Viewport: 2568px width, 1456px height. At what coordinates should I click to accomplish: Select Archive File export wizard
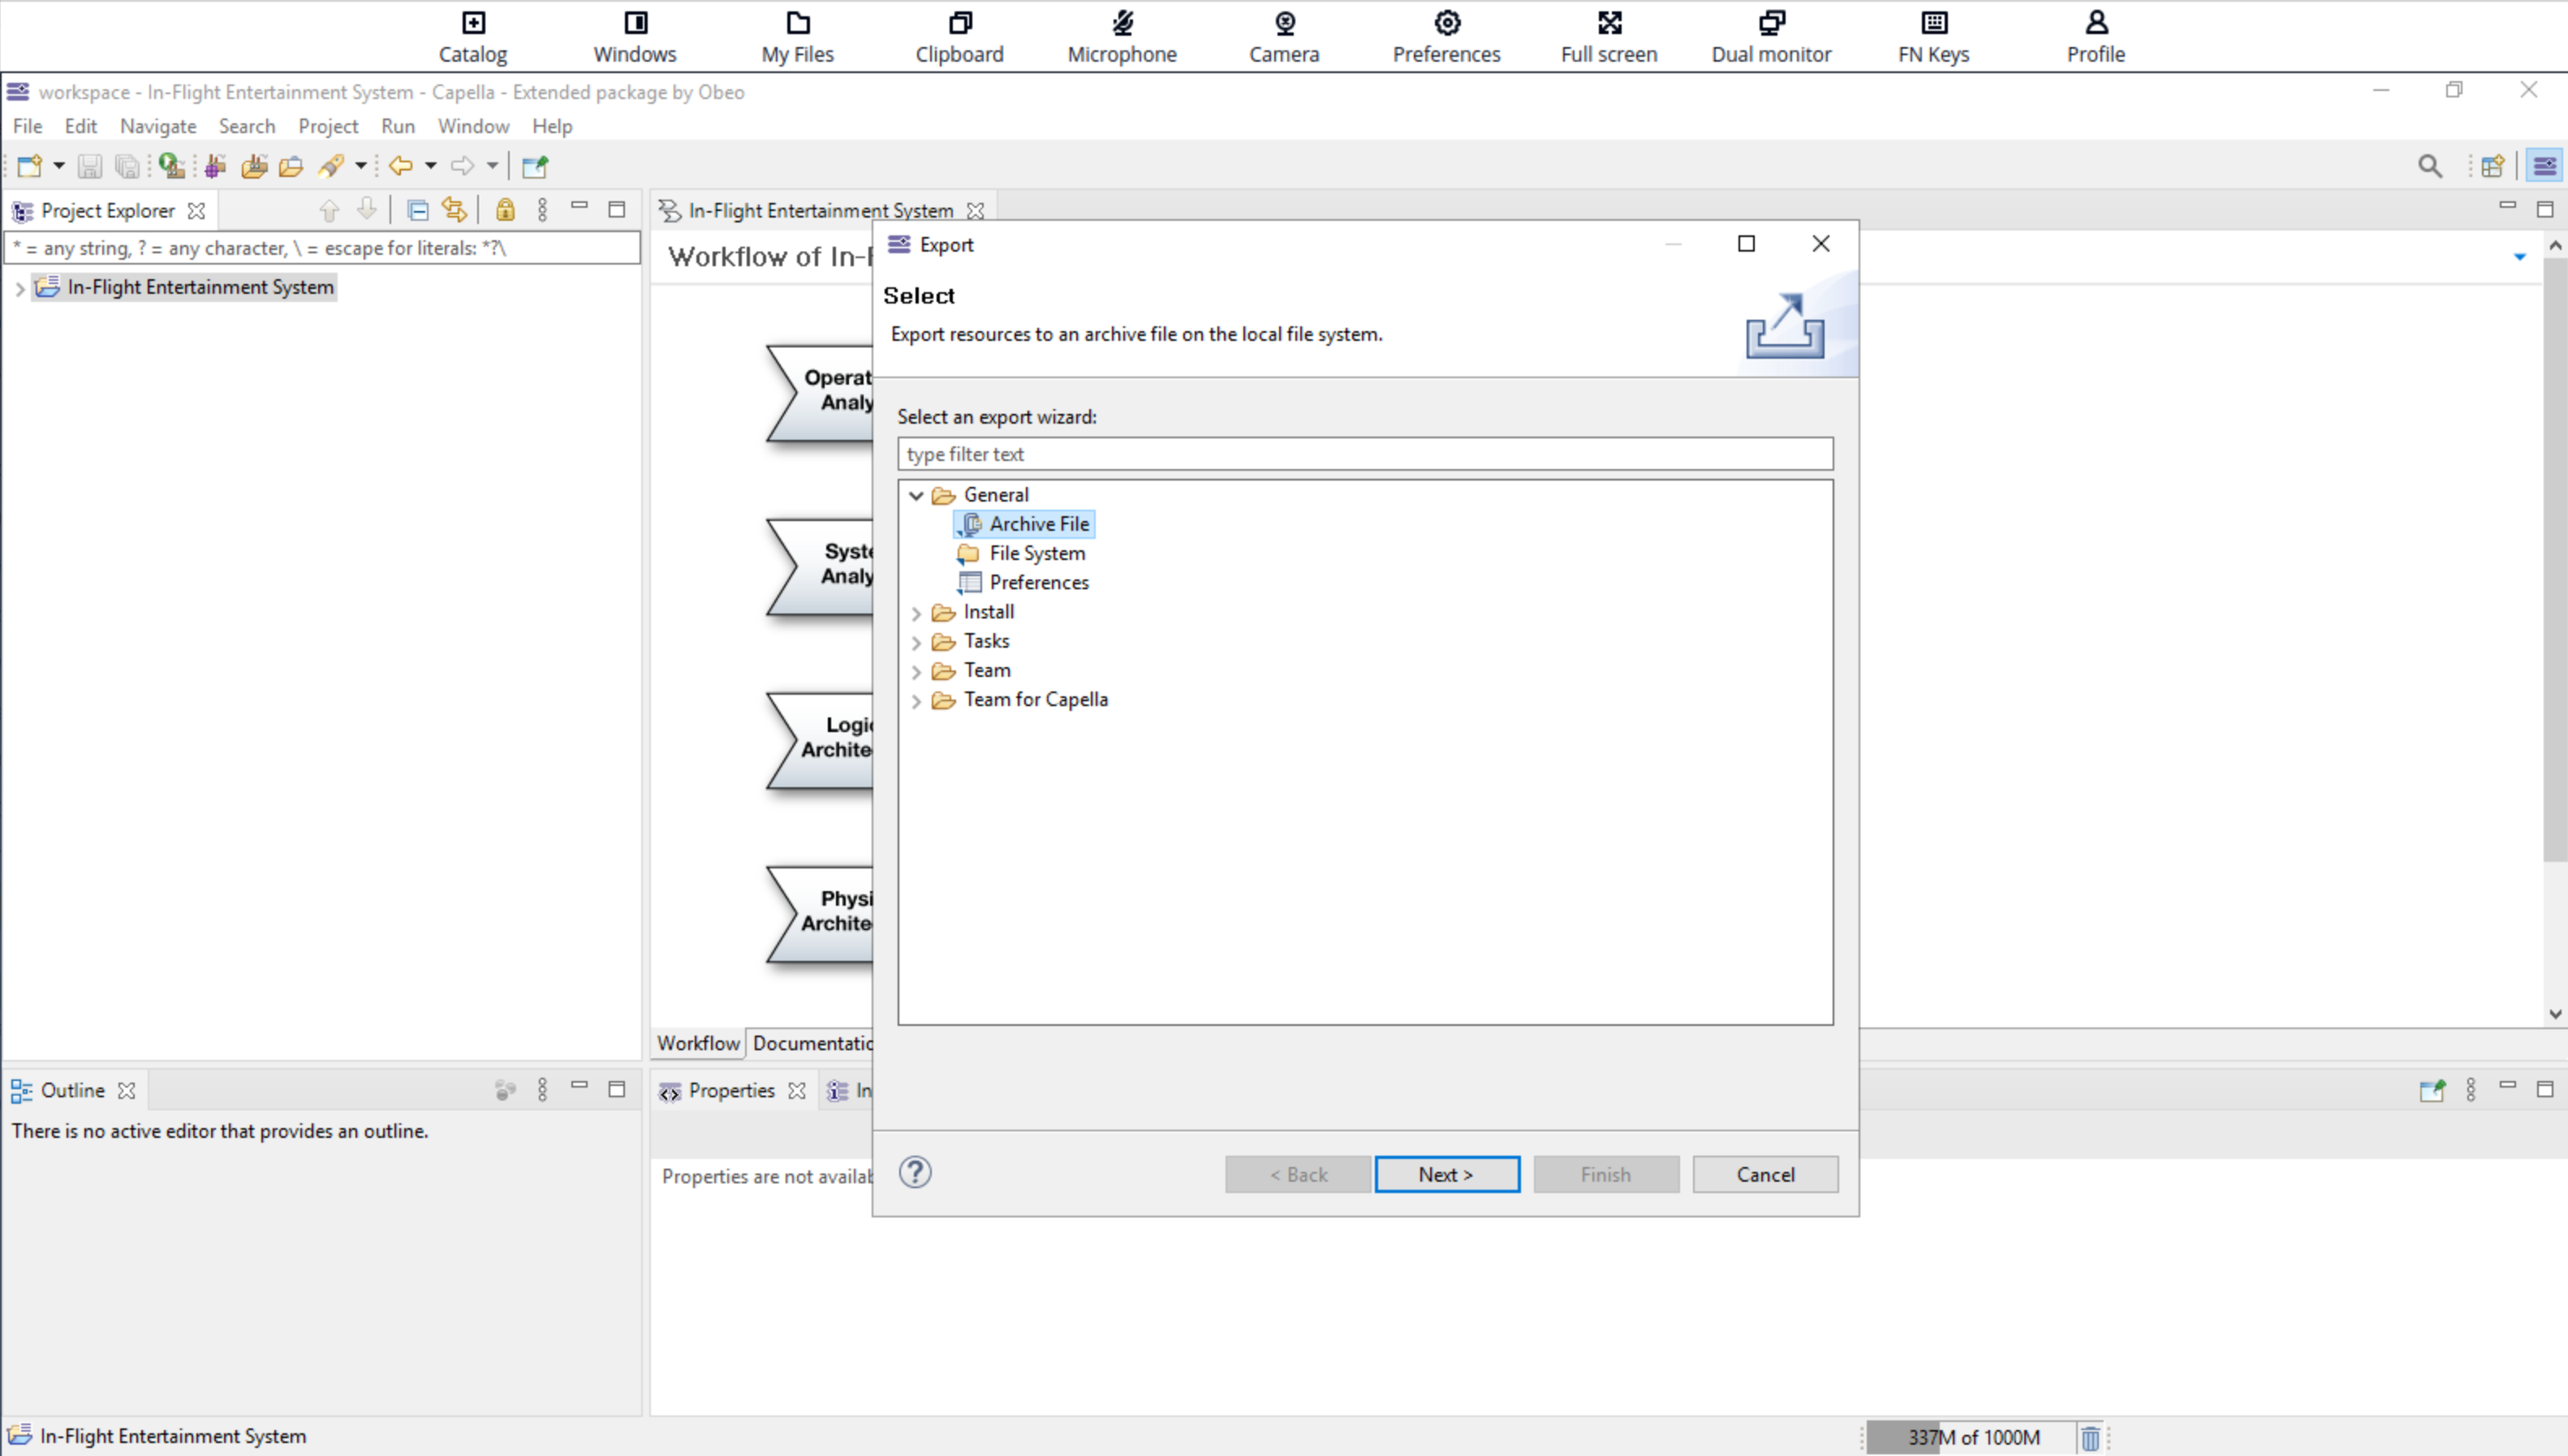coord(1039,523)
